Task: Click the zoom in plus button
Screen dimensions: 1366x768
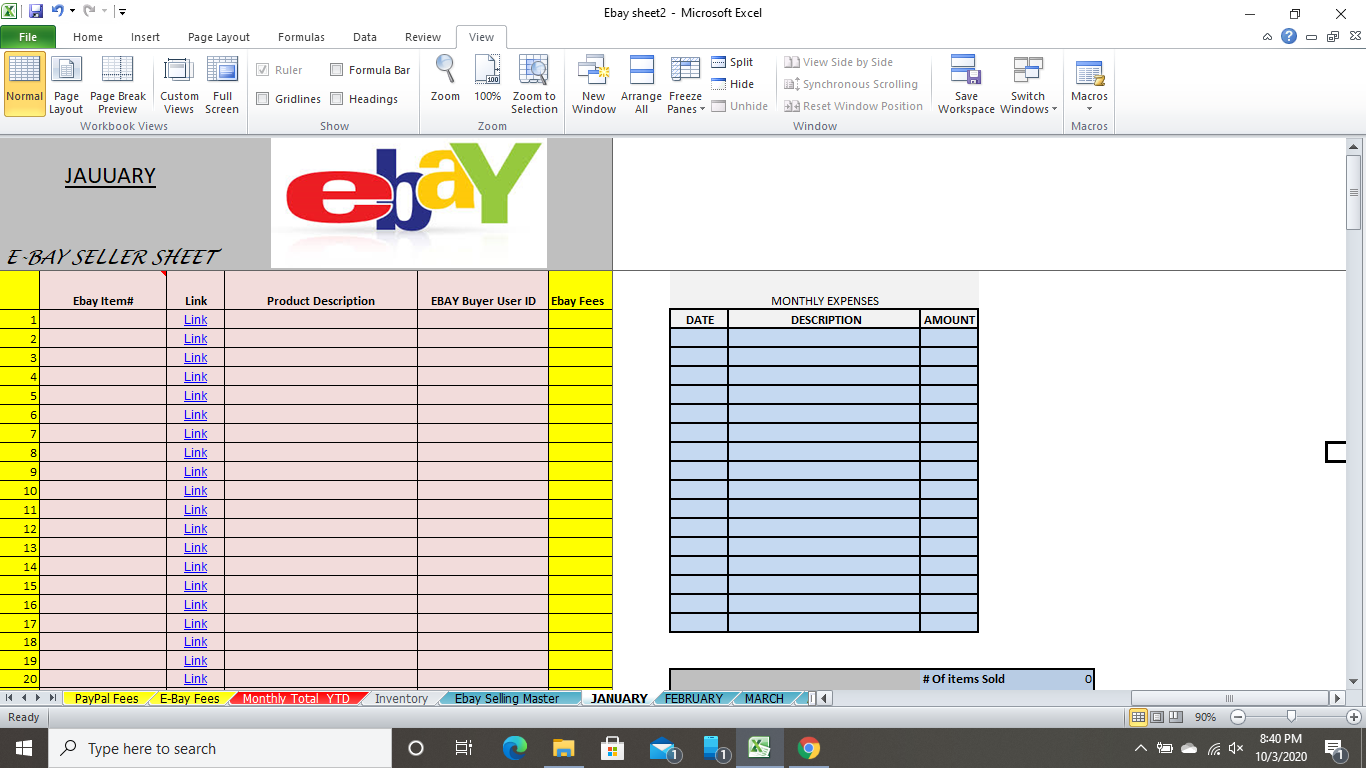Action: [x=1354, y=717]
